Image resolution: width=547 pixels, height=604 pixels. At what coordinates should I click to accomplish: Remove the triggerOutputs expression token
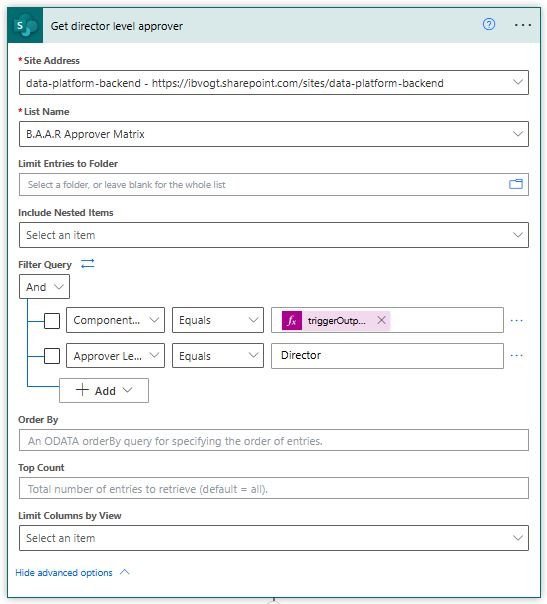click(381, 320)
